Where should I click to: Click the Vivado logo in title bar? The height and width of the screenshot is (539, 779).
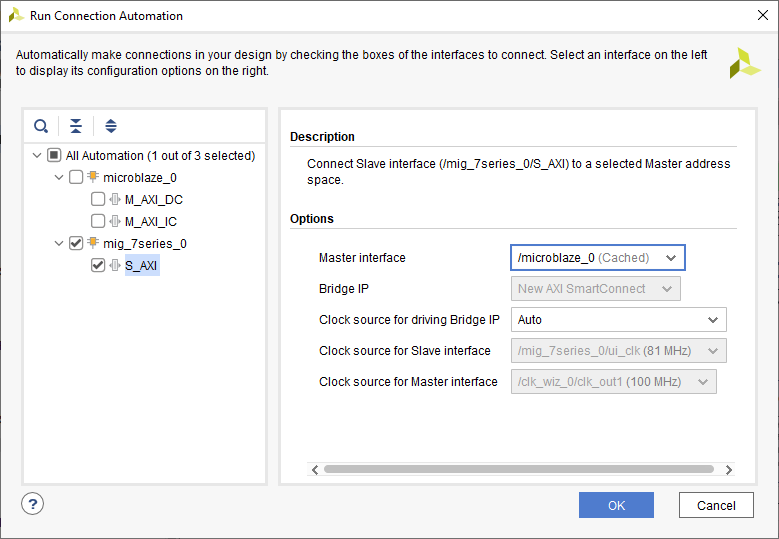(16, 15)
